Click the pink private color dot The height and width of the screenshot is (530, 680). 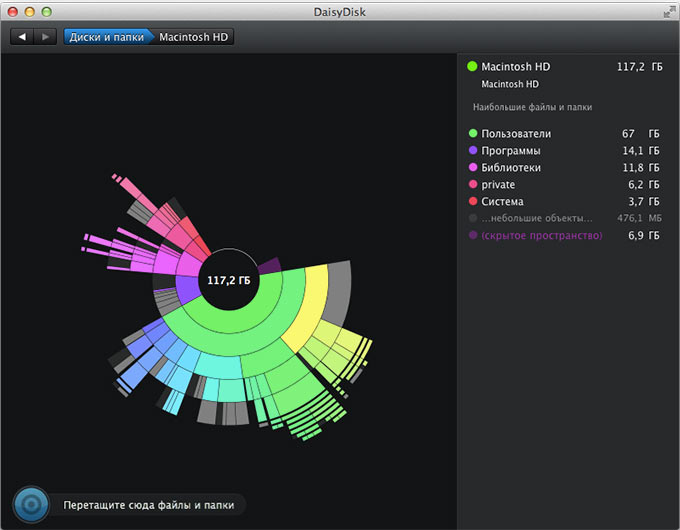click(473, 184)
